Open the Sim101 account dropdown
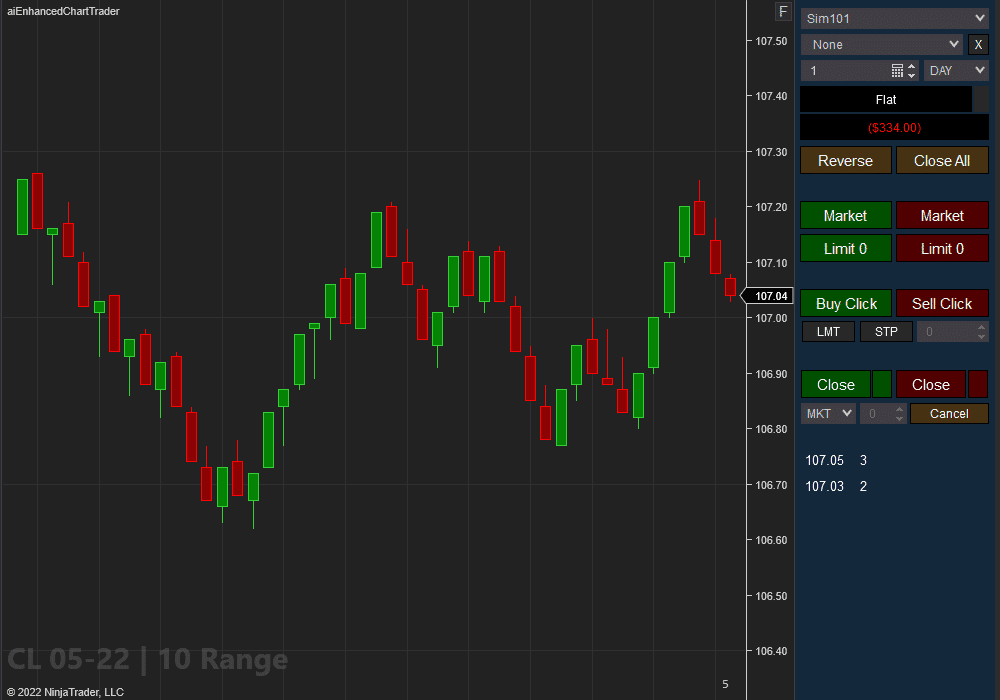 [x=893, y=17]
